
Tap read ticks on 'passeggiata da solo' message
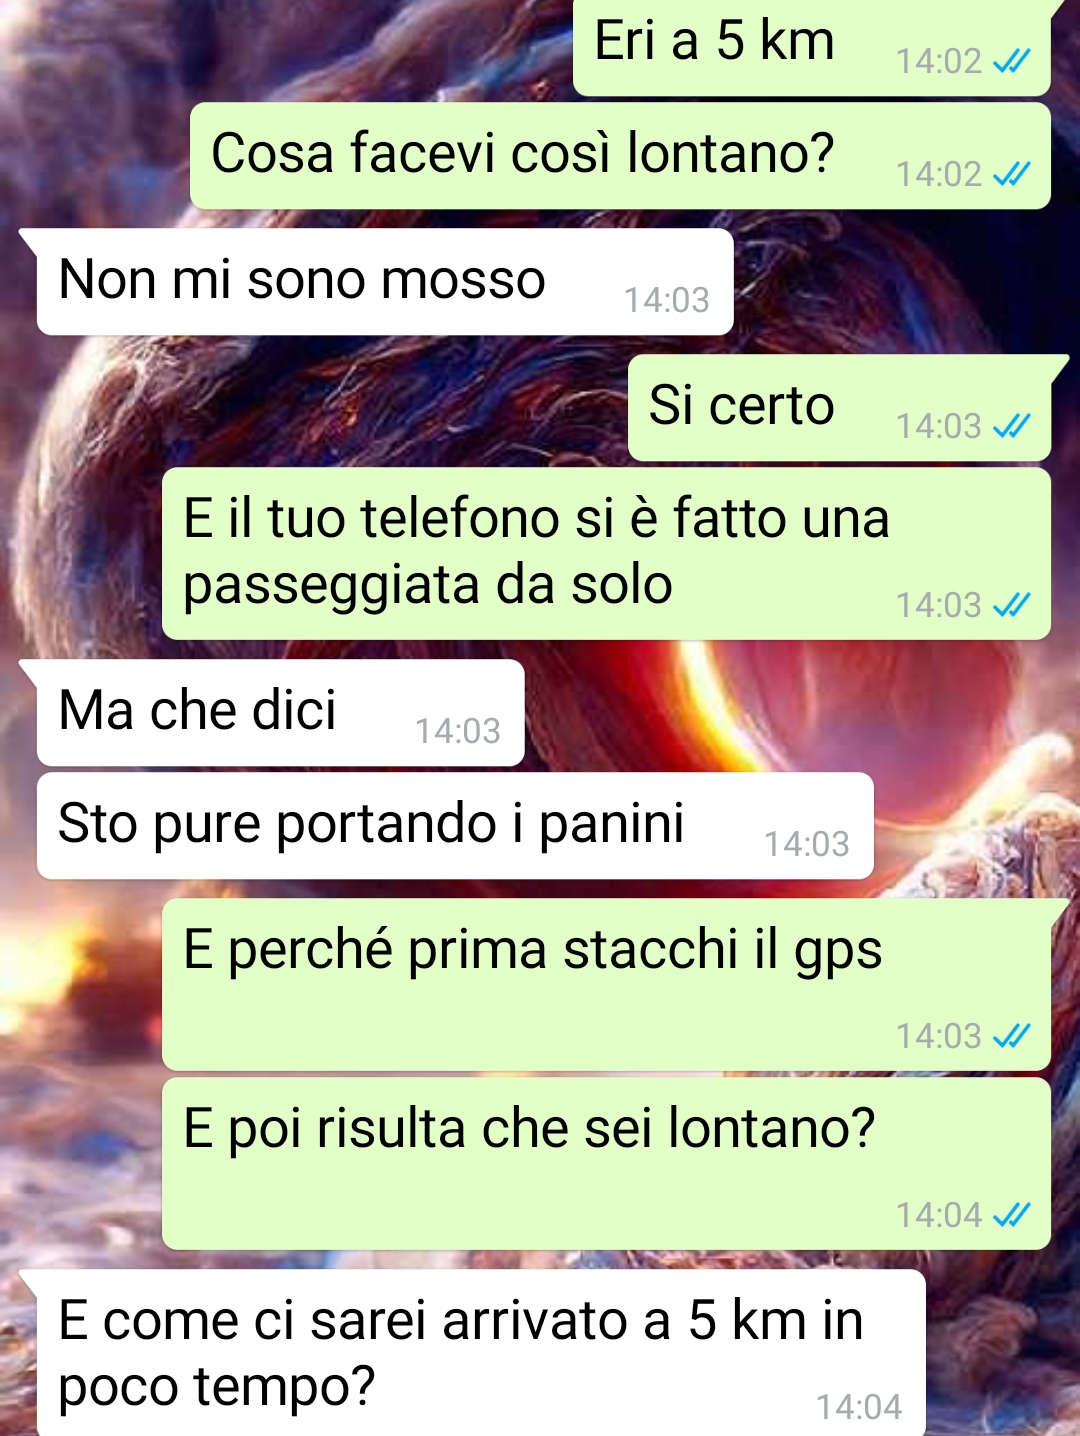click(x=1011, y=606)
